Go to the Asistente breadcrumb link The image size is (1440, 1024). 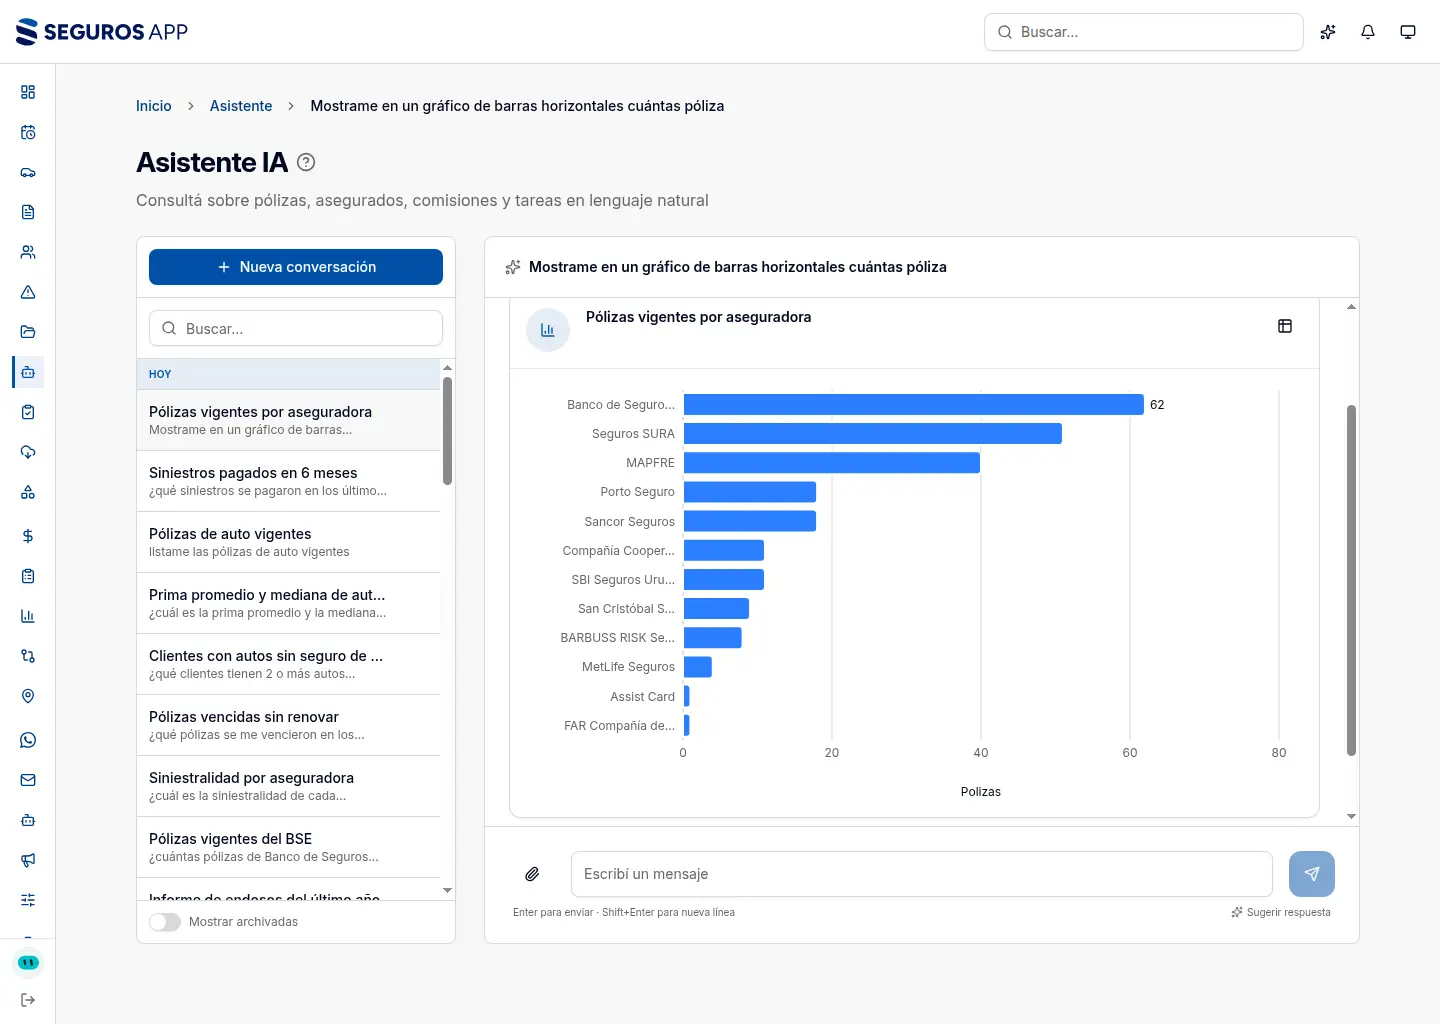tap(241, 106)
